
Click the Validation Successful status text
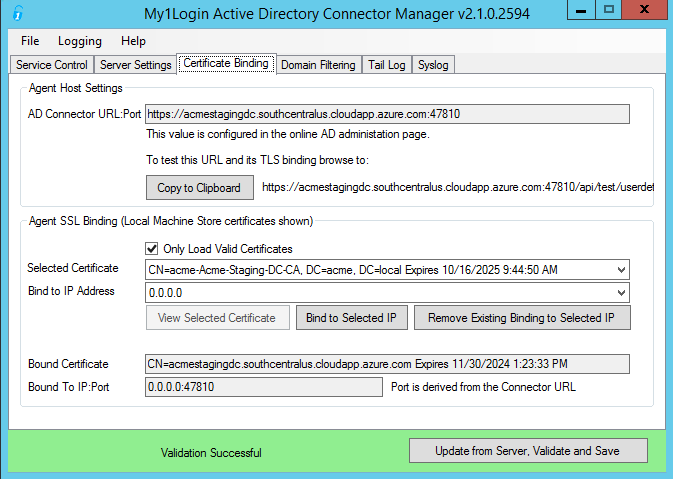[211, 453]
